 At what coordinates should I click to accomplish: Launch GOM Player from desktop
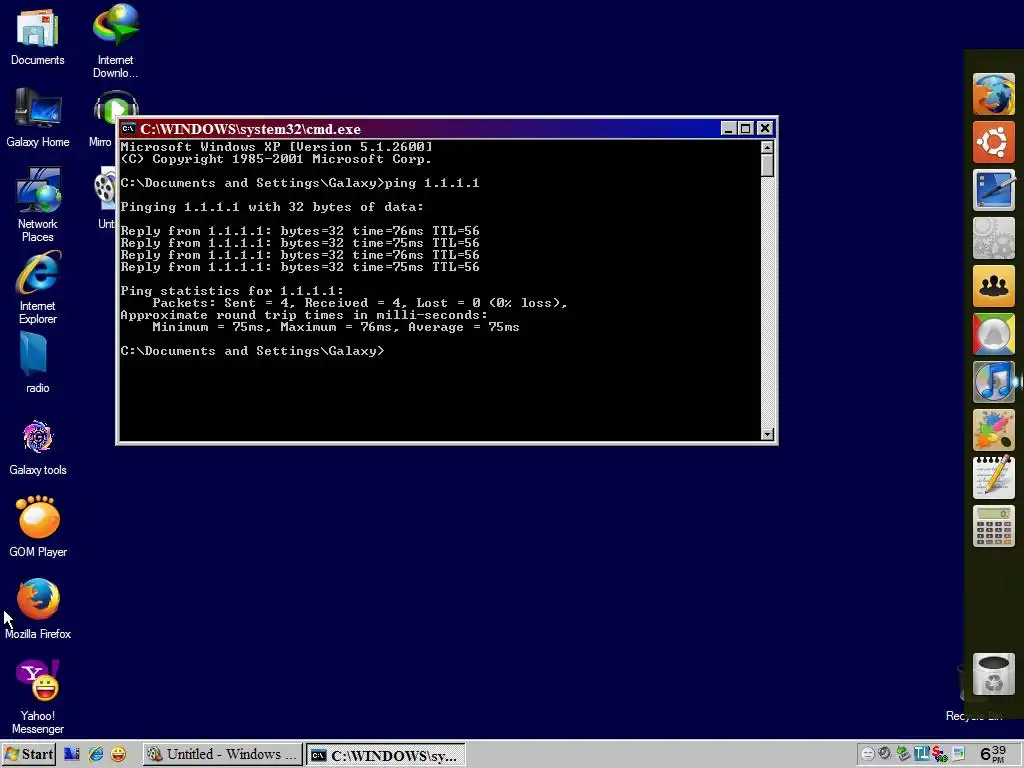(x=38, y=526)
